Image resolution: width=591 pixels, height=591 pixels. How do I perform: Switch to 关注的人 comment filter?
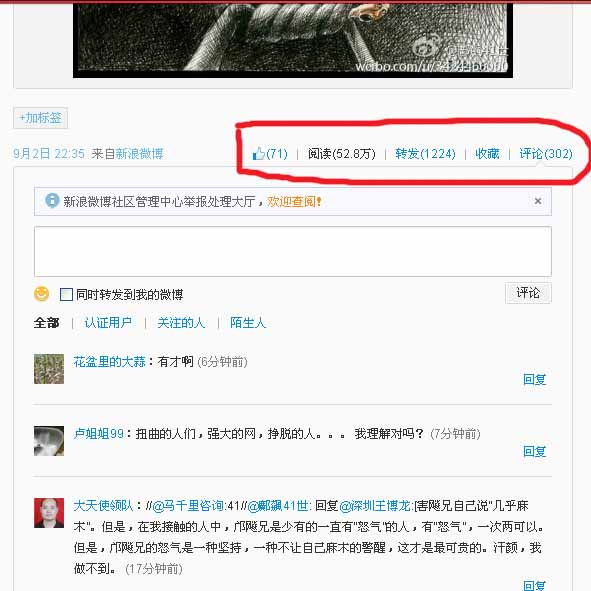(x=181, y=323)
